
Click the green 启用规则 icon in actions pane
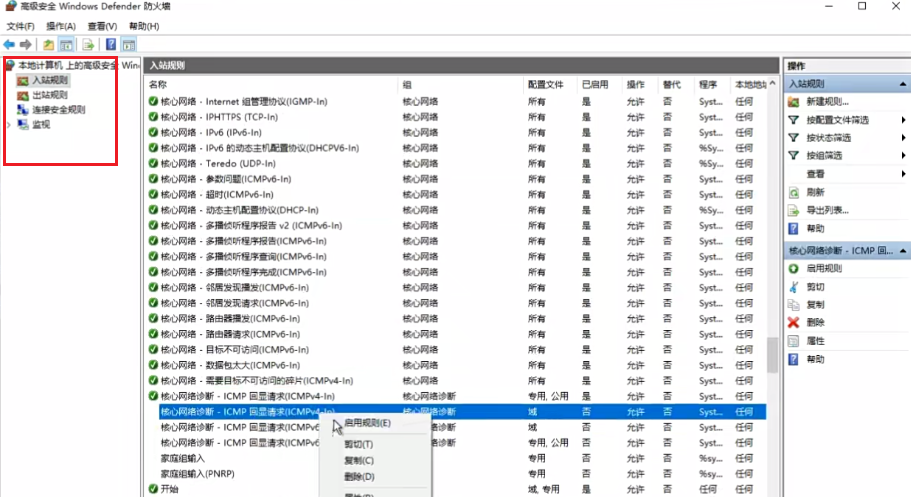[x=793, y=269]
